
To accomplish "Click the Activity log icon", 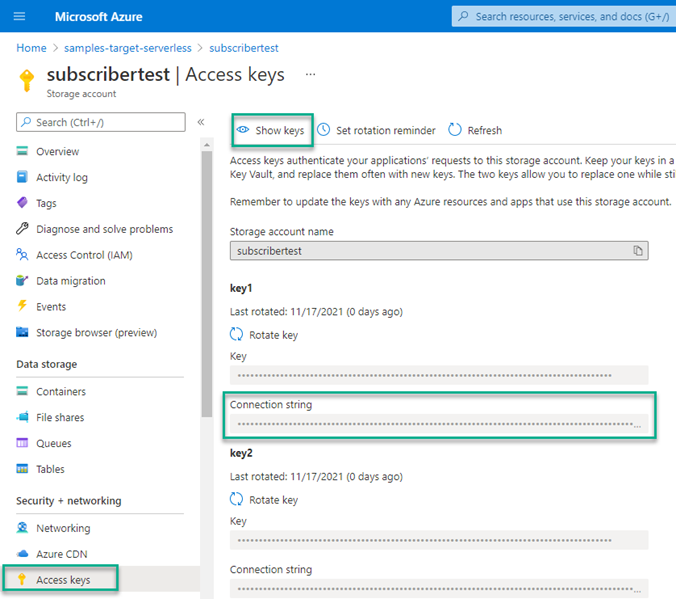I will tap(22, 177).
